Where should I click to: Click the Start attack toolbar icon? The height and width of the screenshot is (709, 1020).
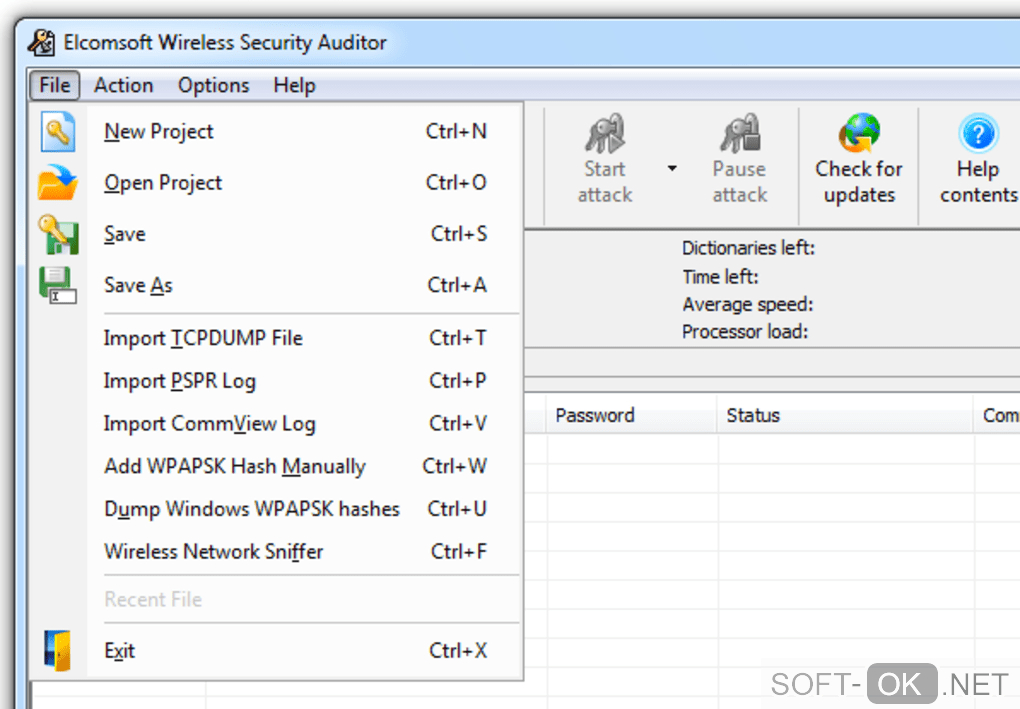(605, 135)
